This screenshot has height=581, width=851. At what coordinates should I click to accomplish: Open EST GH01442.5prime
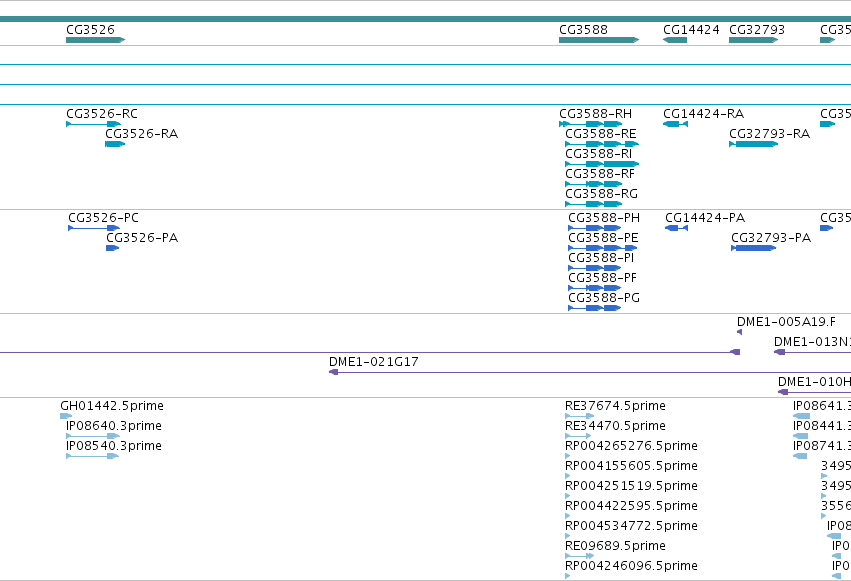pyautogui.click(x=112, y=406)
